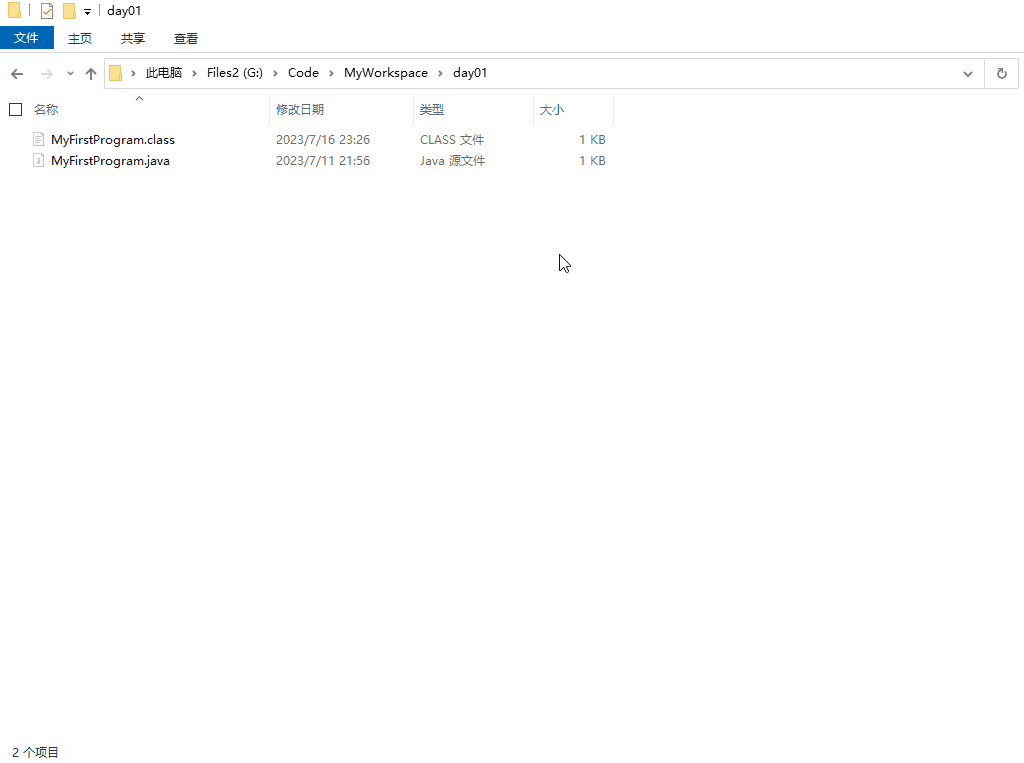Image resolution: width=1024 pixels, height=763 pixels.
Task: Switch to the 查看 ribbon tab
Action: [186, 38]
